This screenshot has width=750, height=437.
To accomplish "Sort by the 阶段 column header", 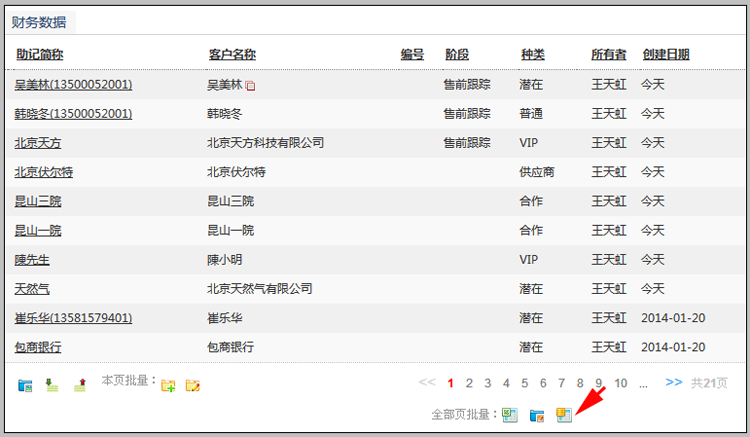I will coord(457,55).
